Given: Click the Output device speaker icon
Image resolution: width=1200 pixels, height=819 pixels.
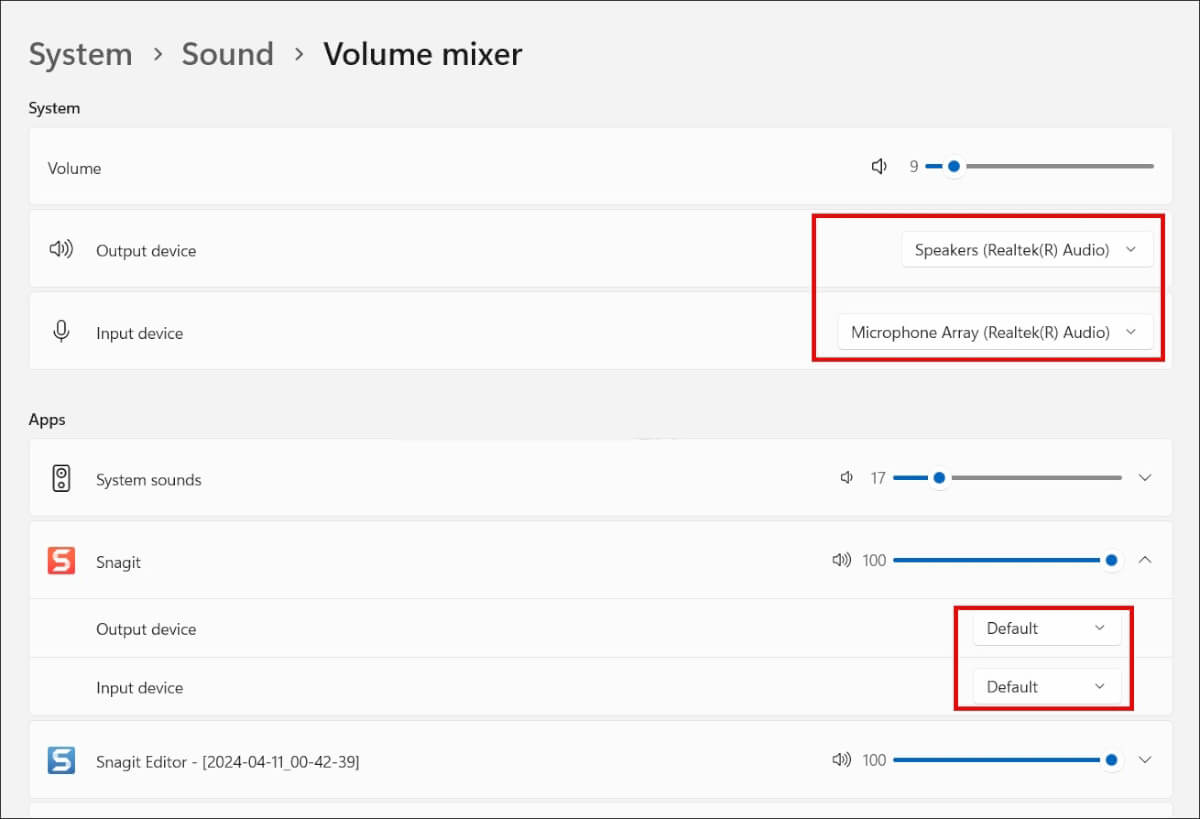Looking at the screenshot, I should coord(61,250).
